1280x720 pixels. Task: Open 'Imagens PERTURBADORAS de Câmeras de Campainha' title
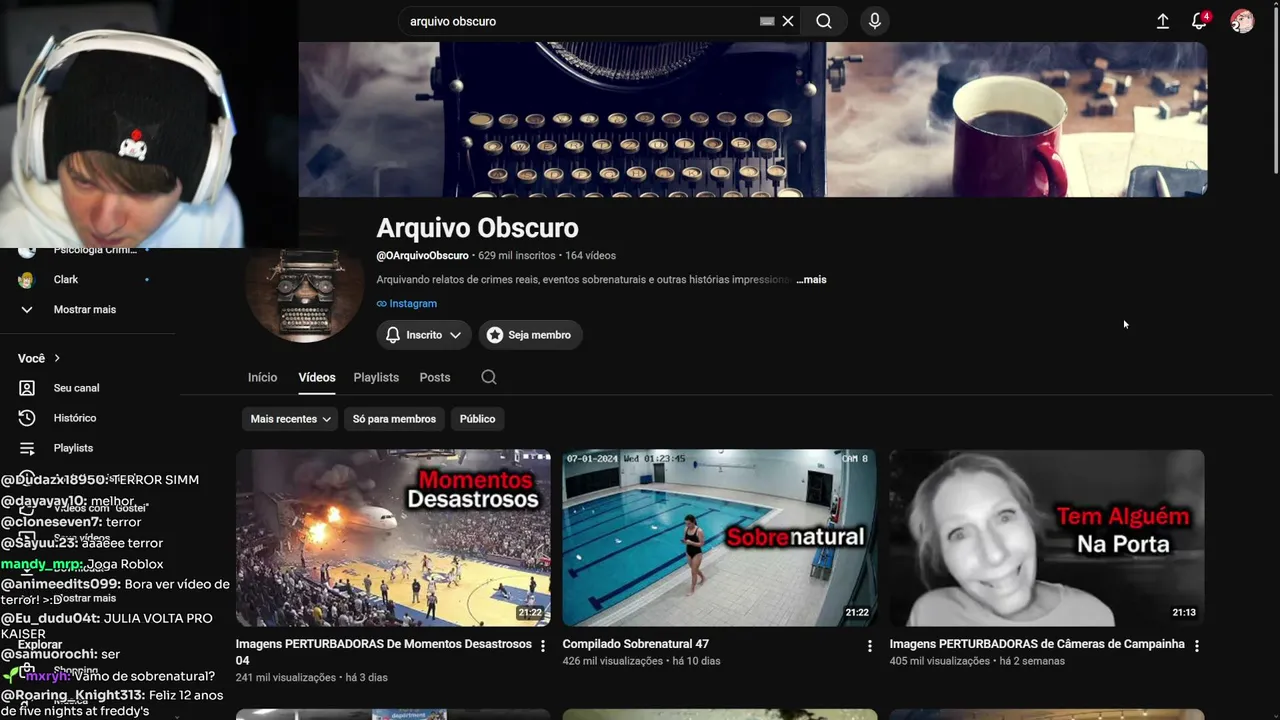[1037, 644]
